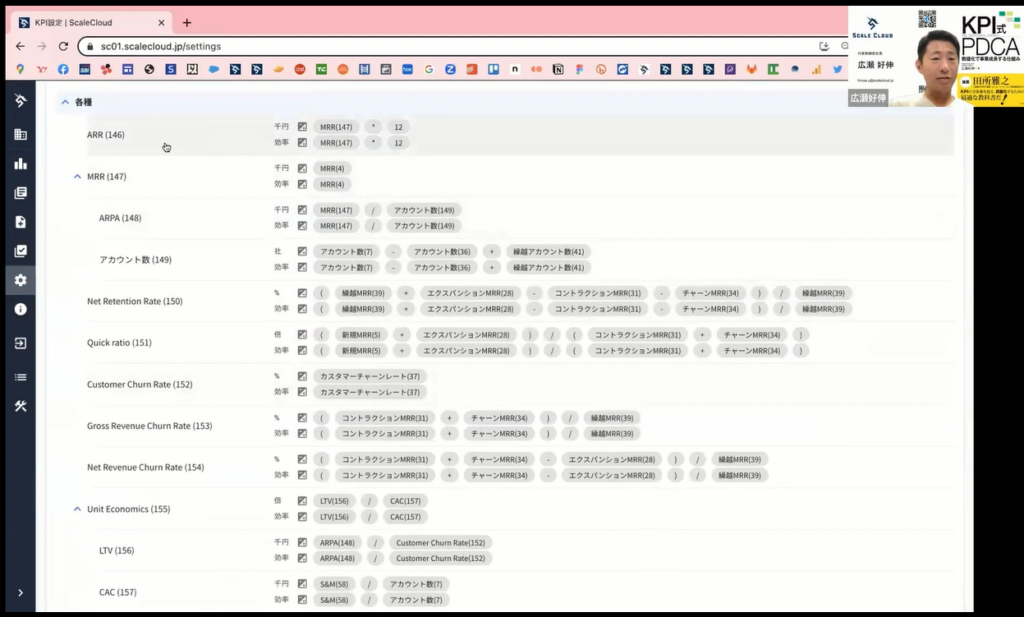Screen dimensions: 1024x617
Task: Open the bar chart icon in sidebar
Action: pos(20,163)
